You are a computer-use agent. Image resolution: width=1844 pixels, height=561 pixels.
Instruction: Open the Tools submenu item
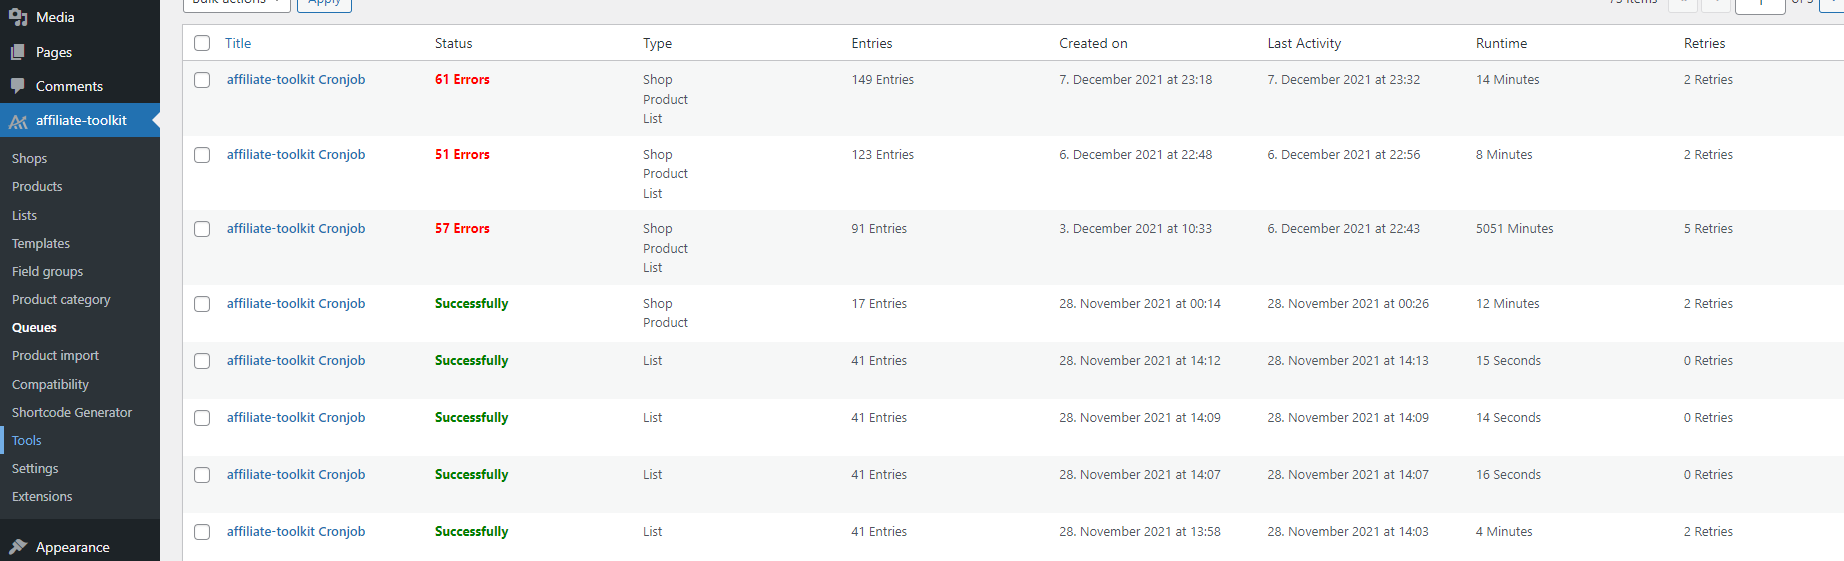coord(27,440)
